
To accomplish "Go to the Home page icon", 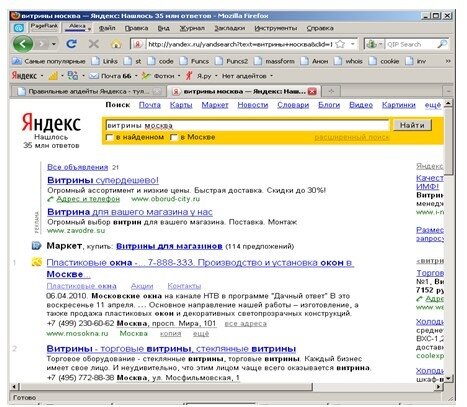I will [116, 44].
